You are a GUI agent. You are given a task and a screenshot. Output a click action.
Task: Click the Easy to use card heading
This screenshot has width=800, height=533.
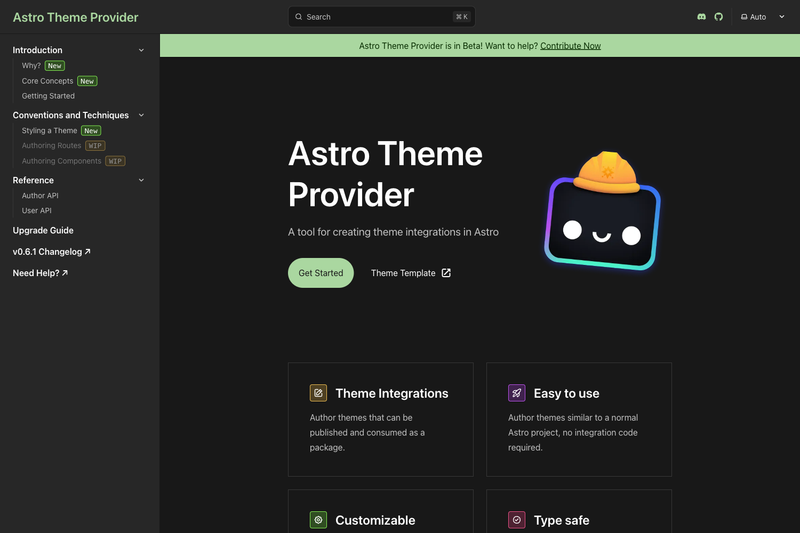click(566, 393)
